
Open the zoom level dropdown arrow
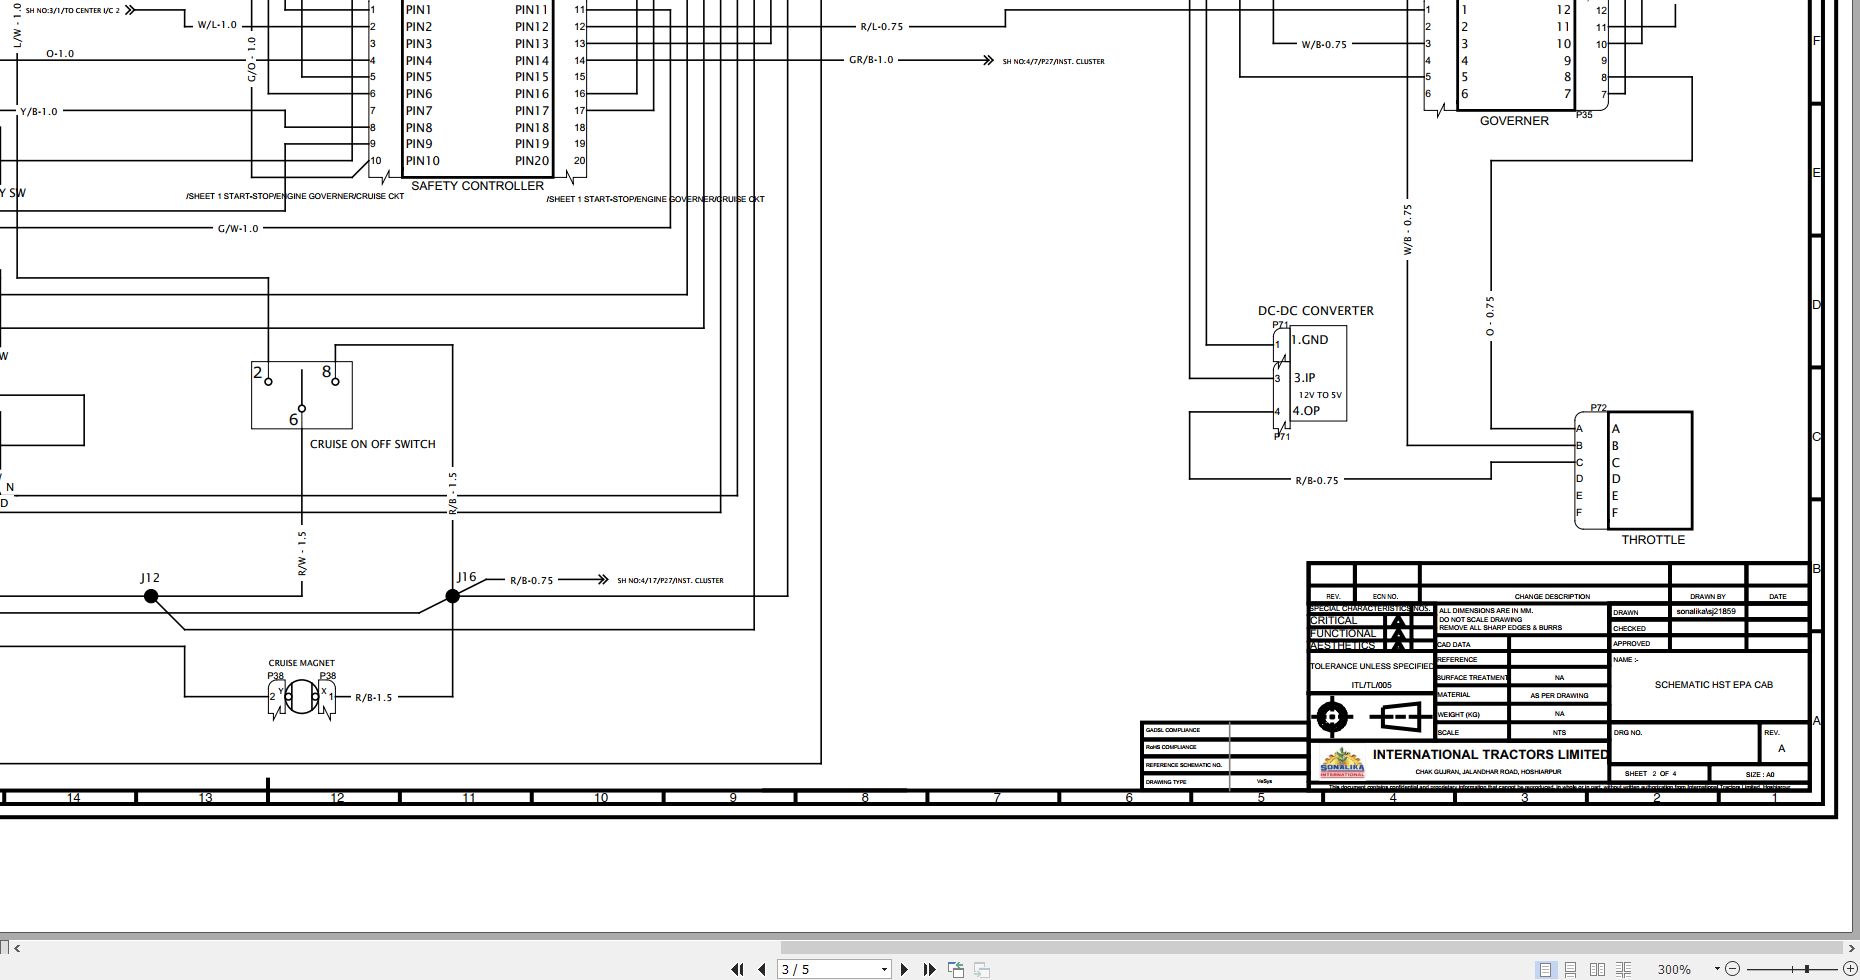tap(1717, 968)
